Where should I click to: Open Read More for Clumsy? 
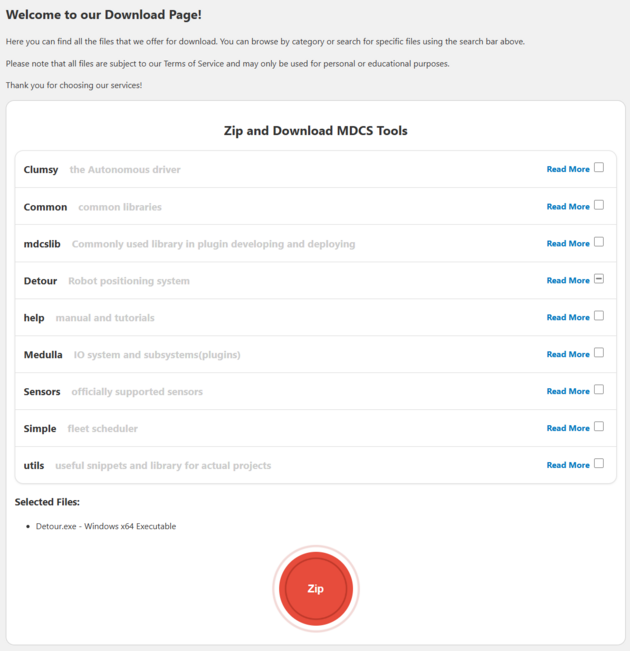[568, 170]
